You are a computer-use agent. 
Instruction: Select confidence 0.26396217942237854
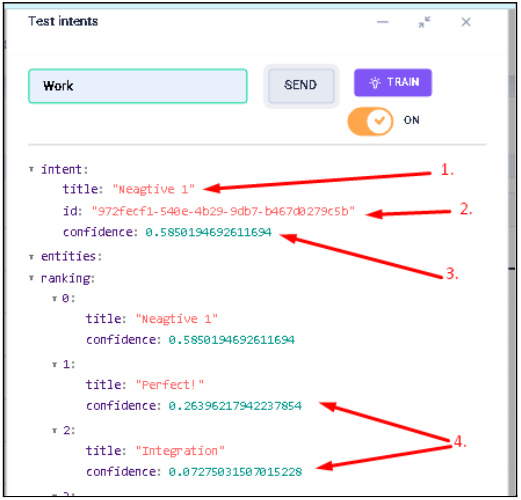(x=235, y=406)
